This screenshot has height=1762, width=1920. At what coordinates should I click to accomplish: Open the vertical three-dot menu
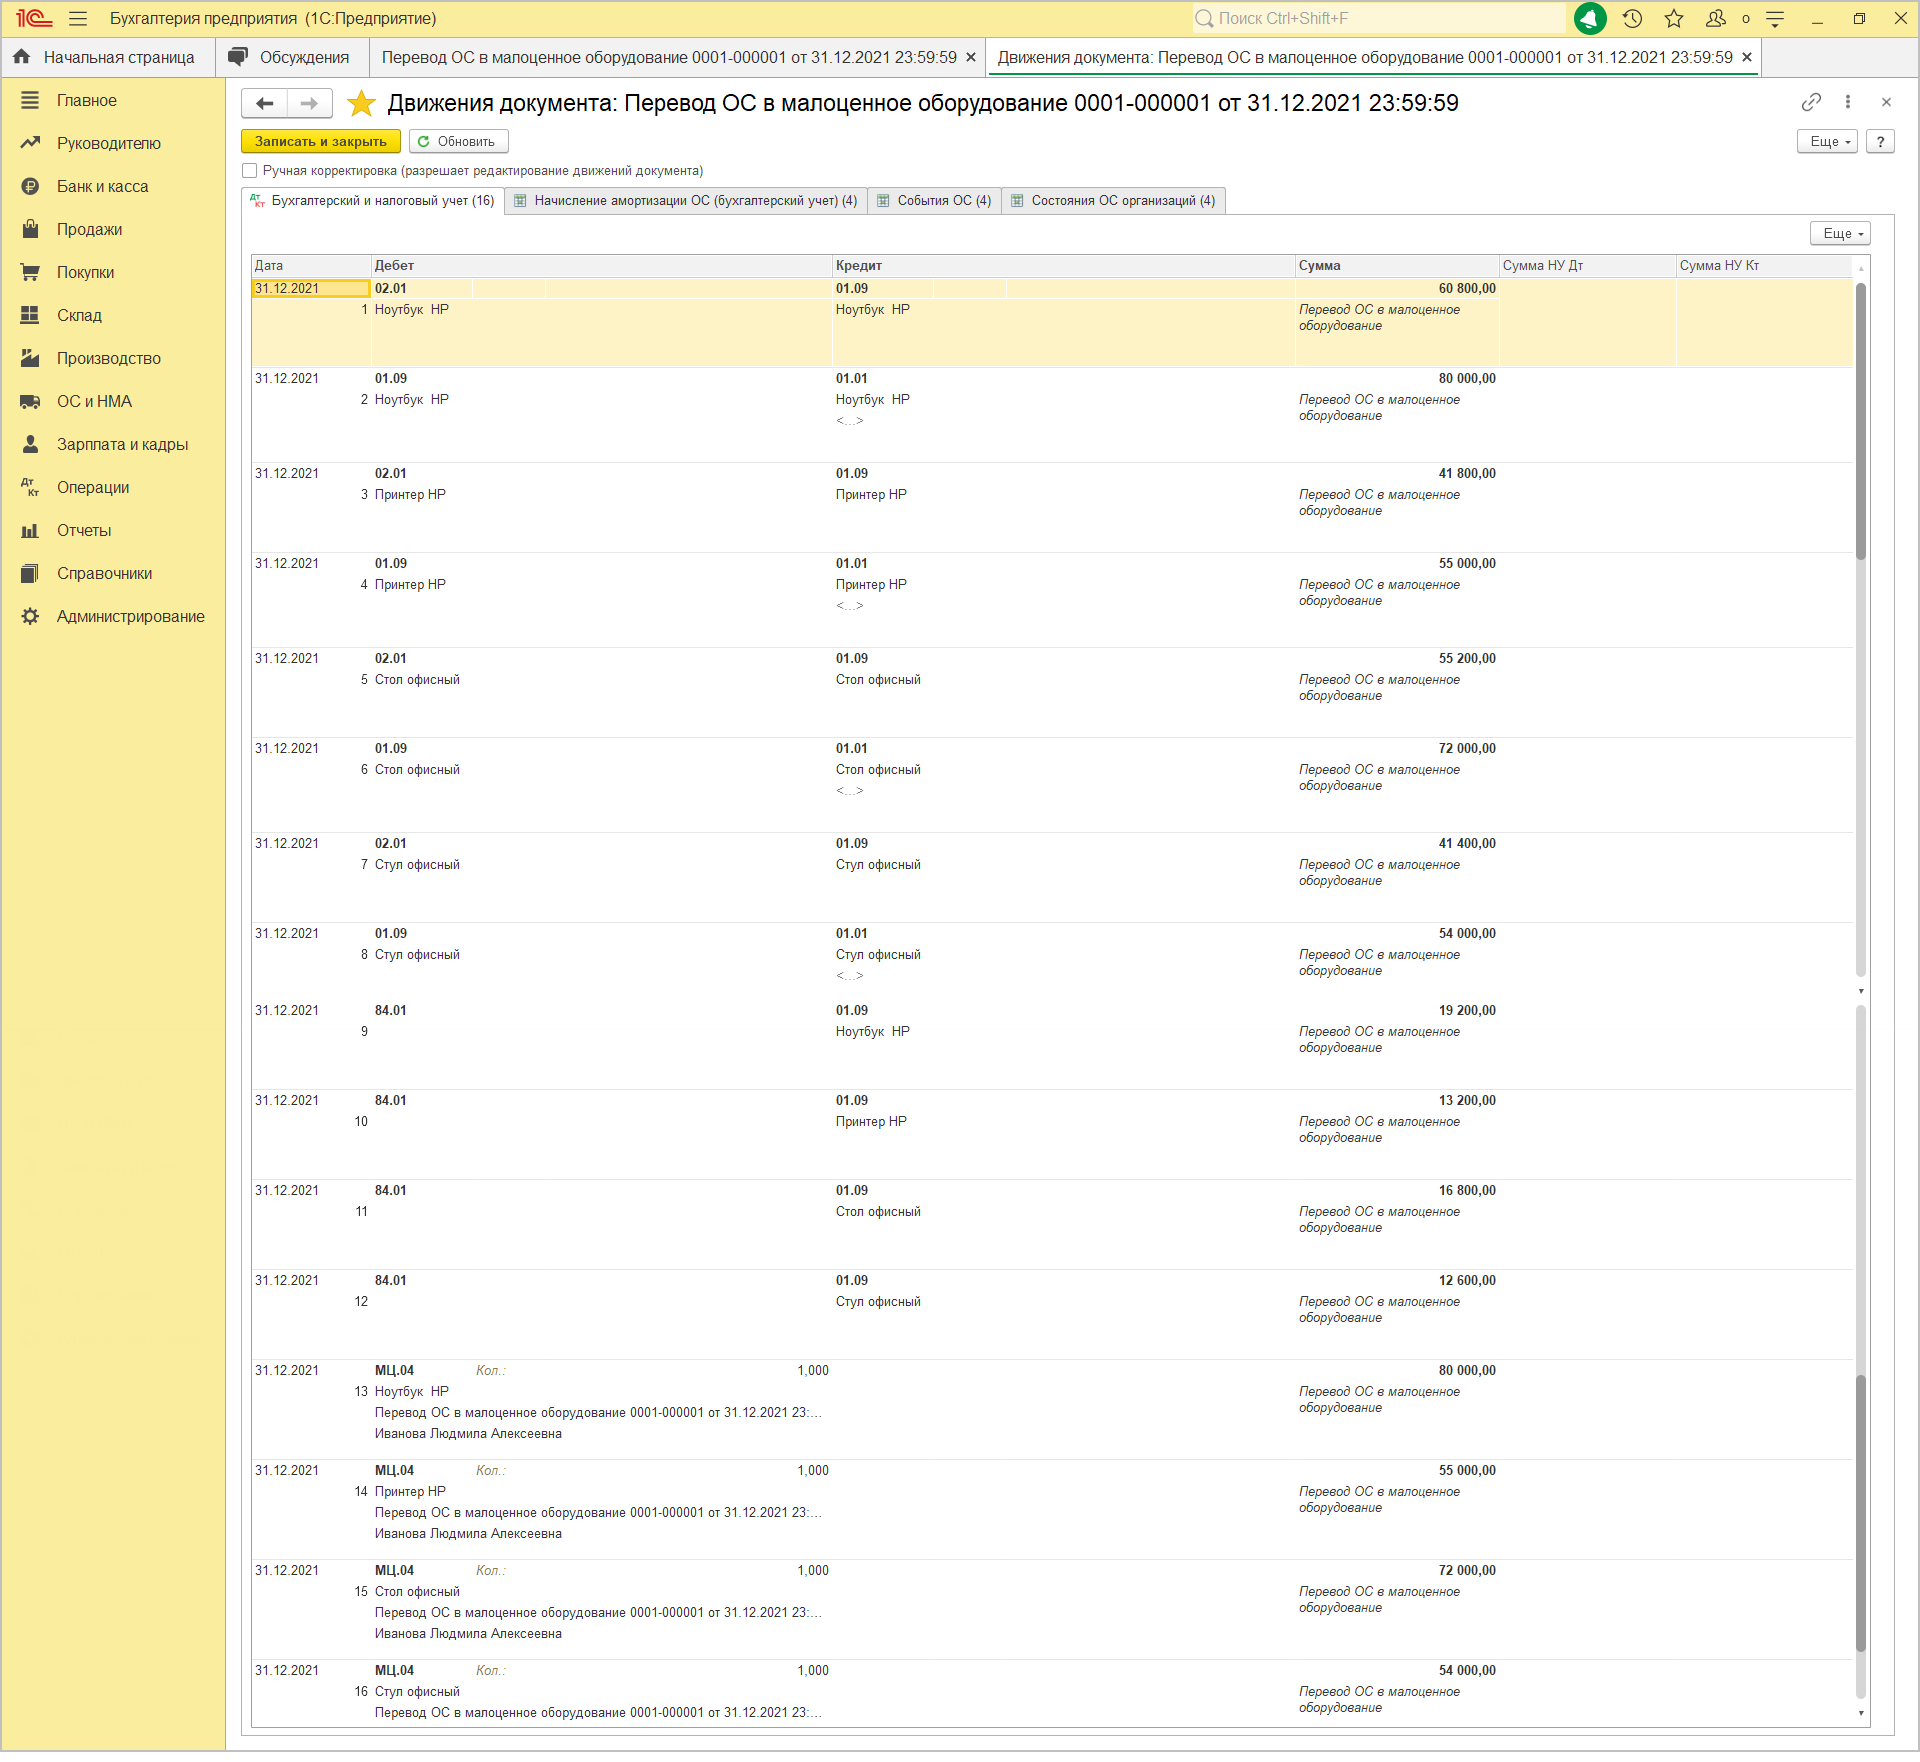[1848, 102]
